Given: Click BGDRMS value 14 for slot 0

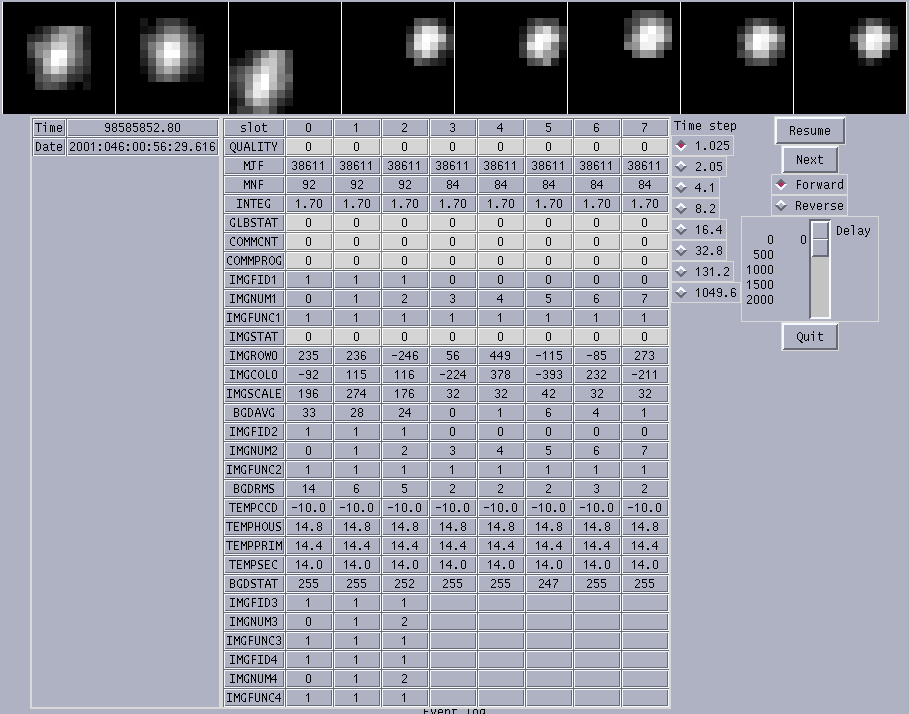Looking at the screenshot, I should pos(308,489).
